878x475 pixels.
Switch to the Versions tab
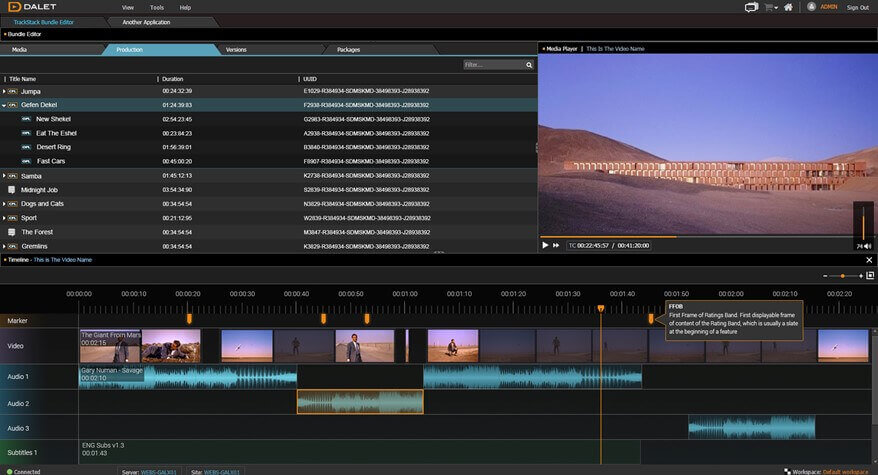pos(236,49)
